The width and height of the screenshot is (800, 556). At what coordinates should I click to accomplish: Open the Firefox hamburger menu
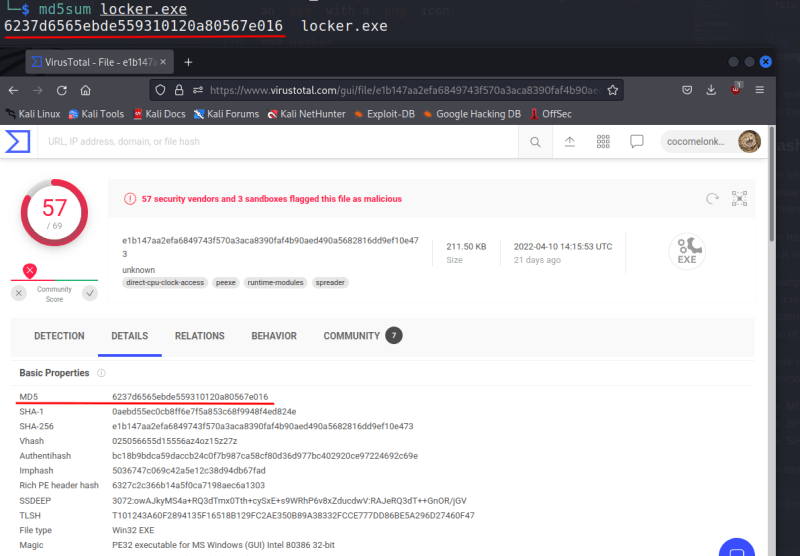pos(760,90)
